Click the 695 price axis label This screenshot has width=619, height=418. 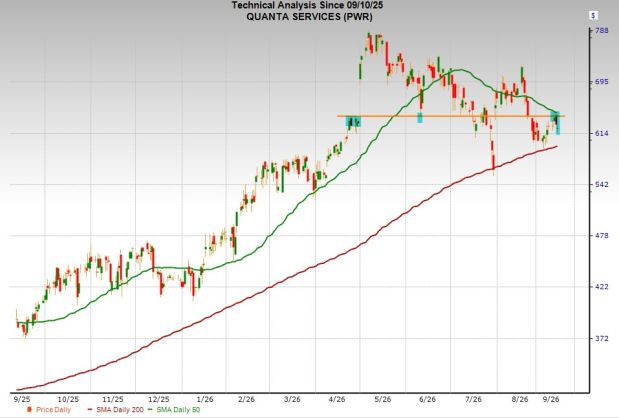[604, 81]
